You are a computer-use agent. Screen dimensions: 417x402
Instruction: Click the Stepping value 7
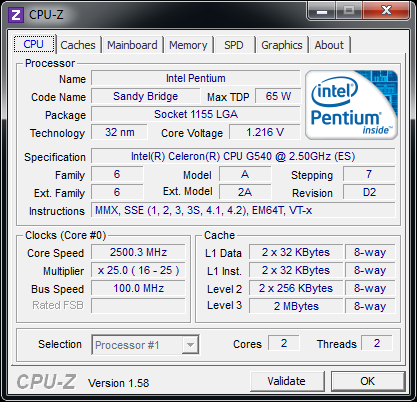click(x=369, y=174)
